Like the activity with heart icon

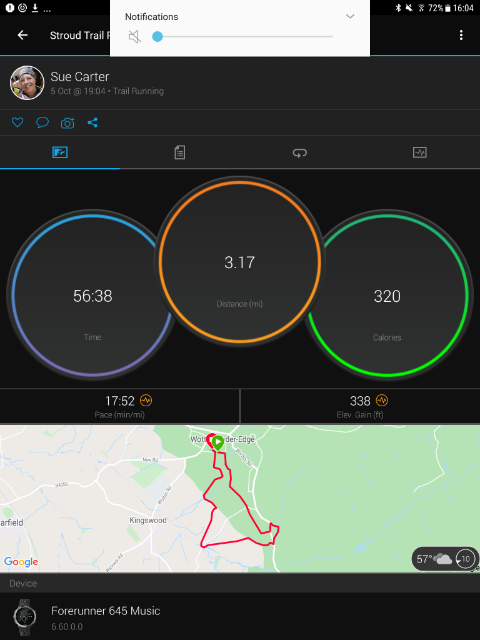pyautogui.click(x=17, y=122)
